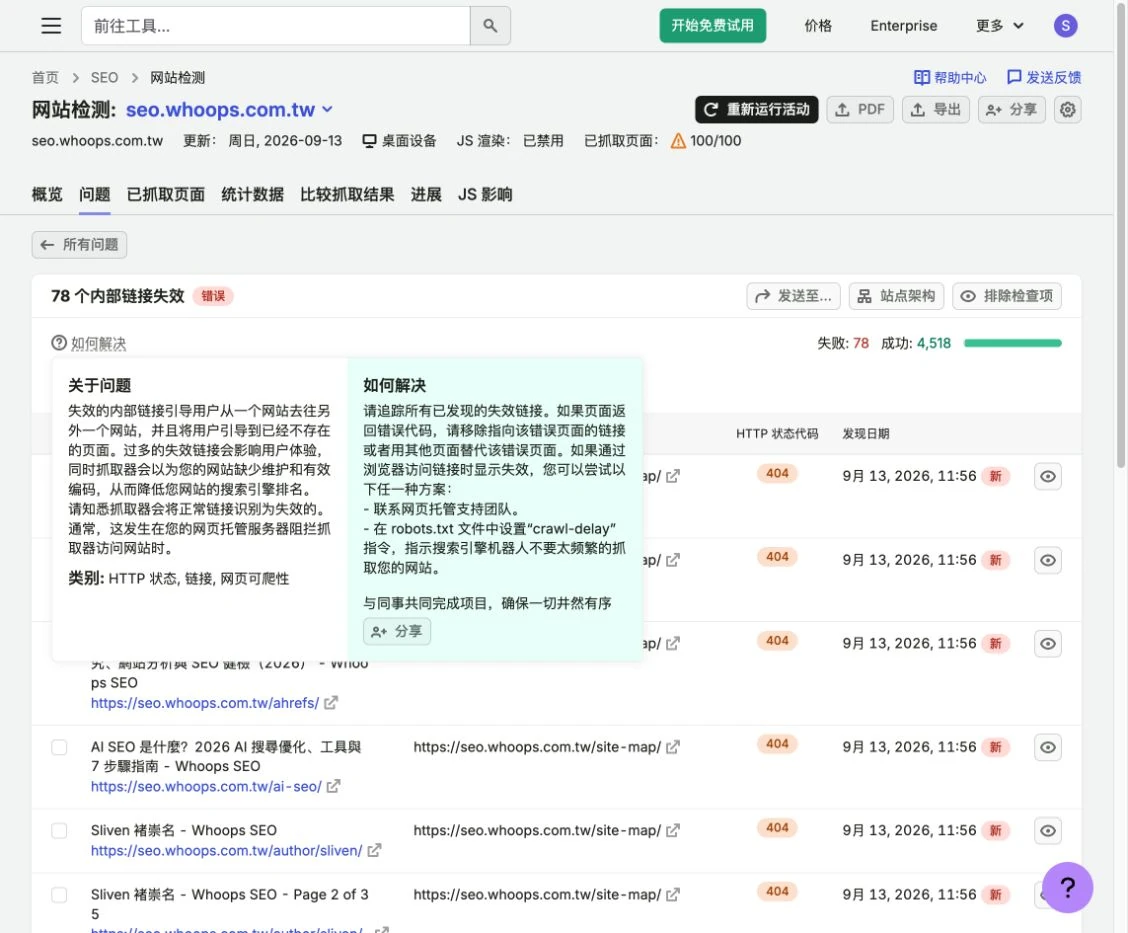Click HTTP 状态代码 column header
Screen dimensions: 1128x933
pyautogui.click(x=777, y=433)
